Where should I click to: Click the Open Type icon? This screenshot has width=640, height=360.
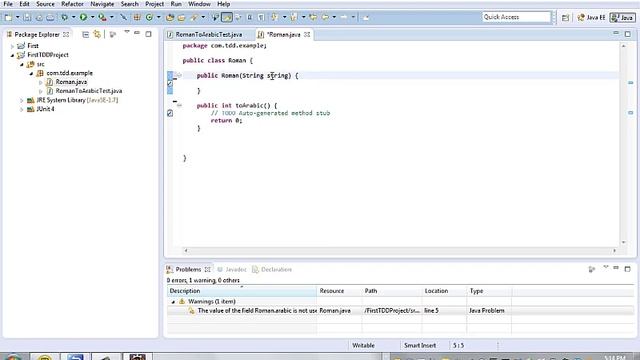tap(170, 17)
